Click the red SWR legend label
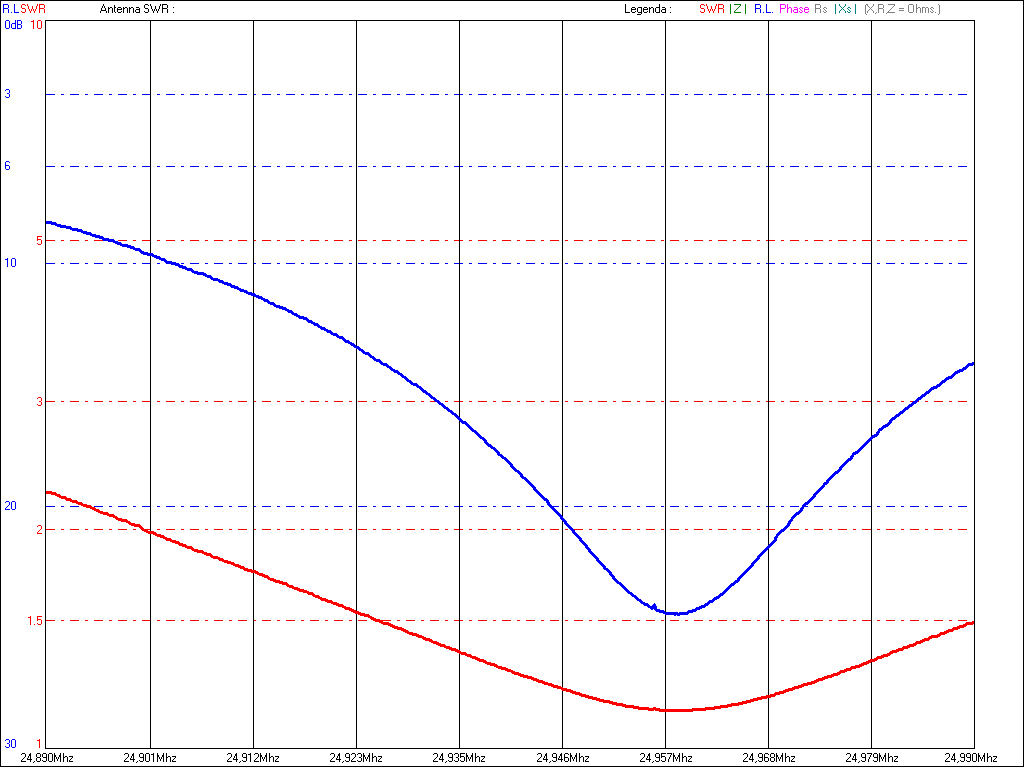Screen dimensions: 1024x768 tap(711, 9)
